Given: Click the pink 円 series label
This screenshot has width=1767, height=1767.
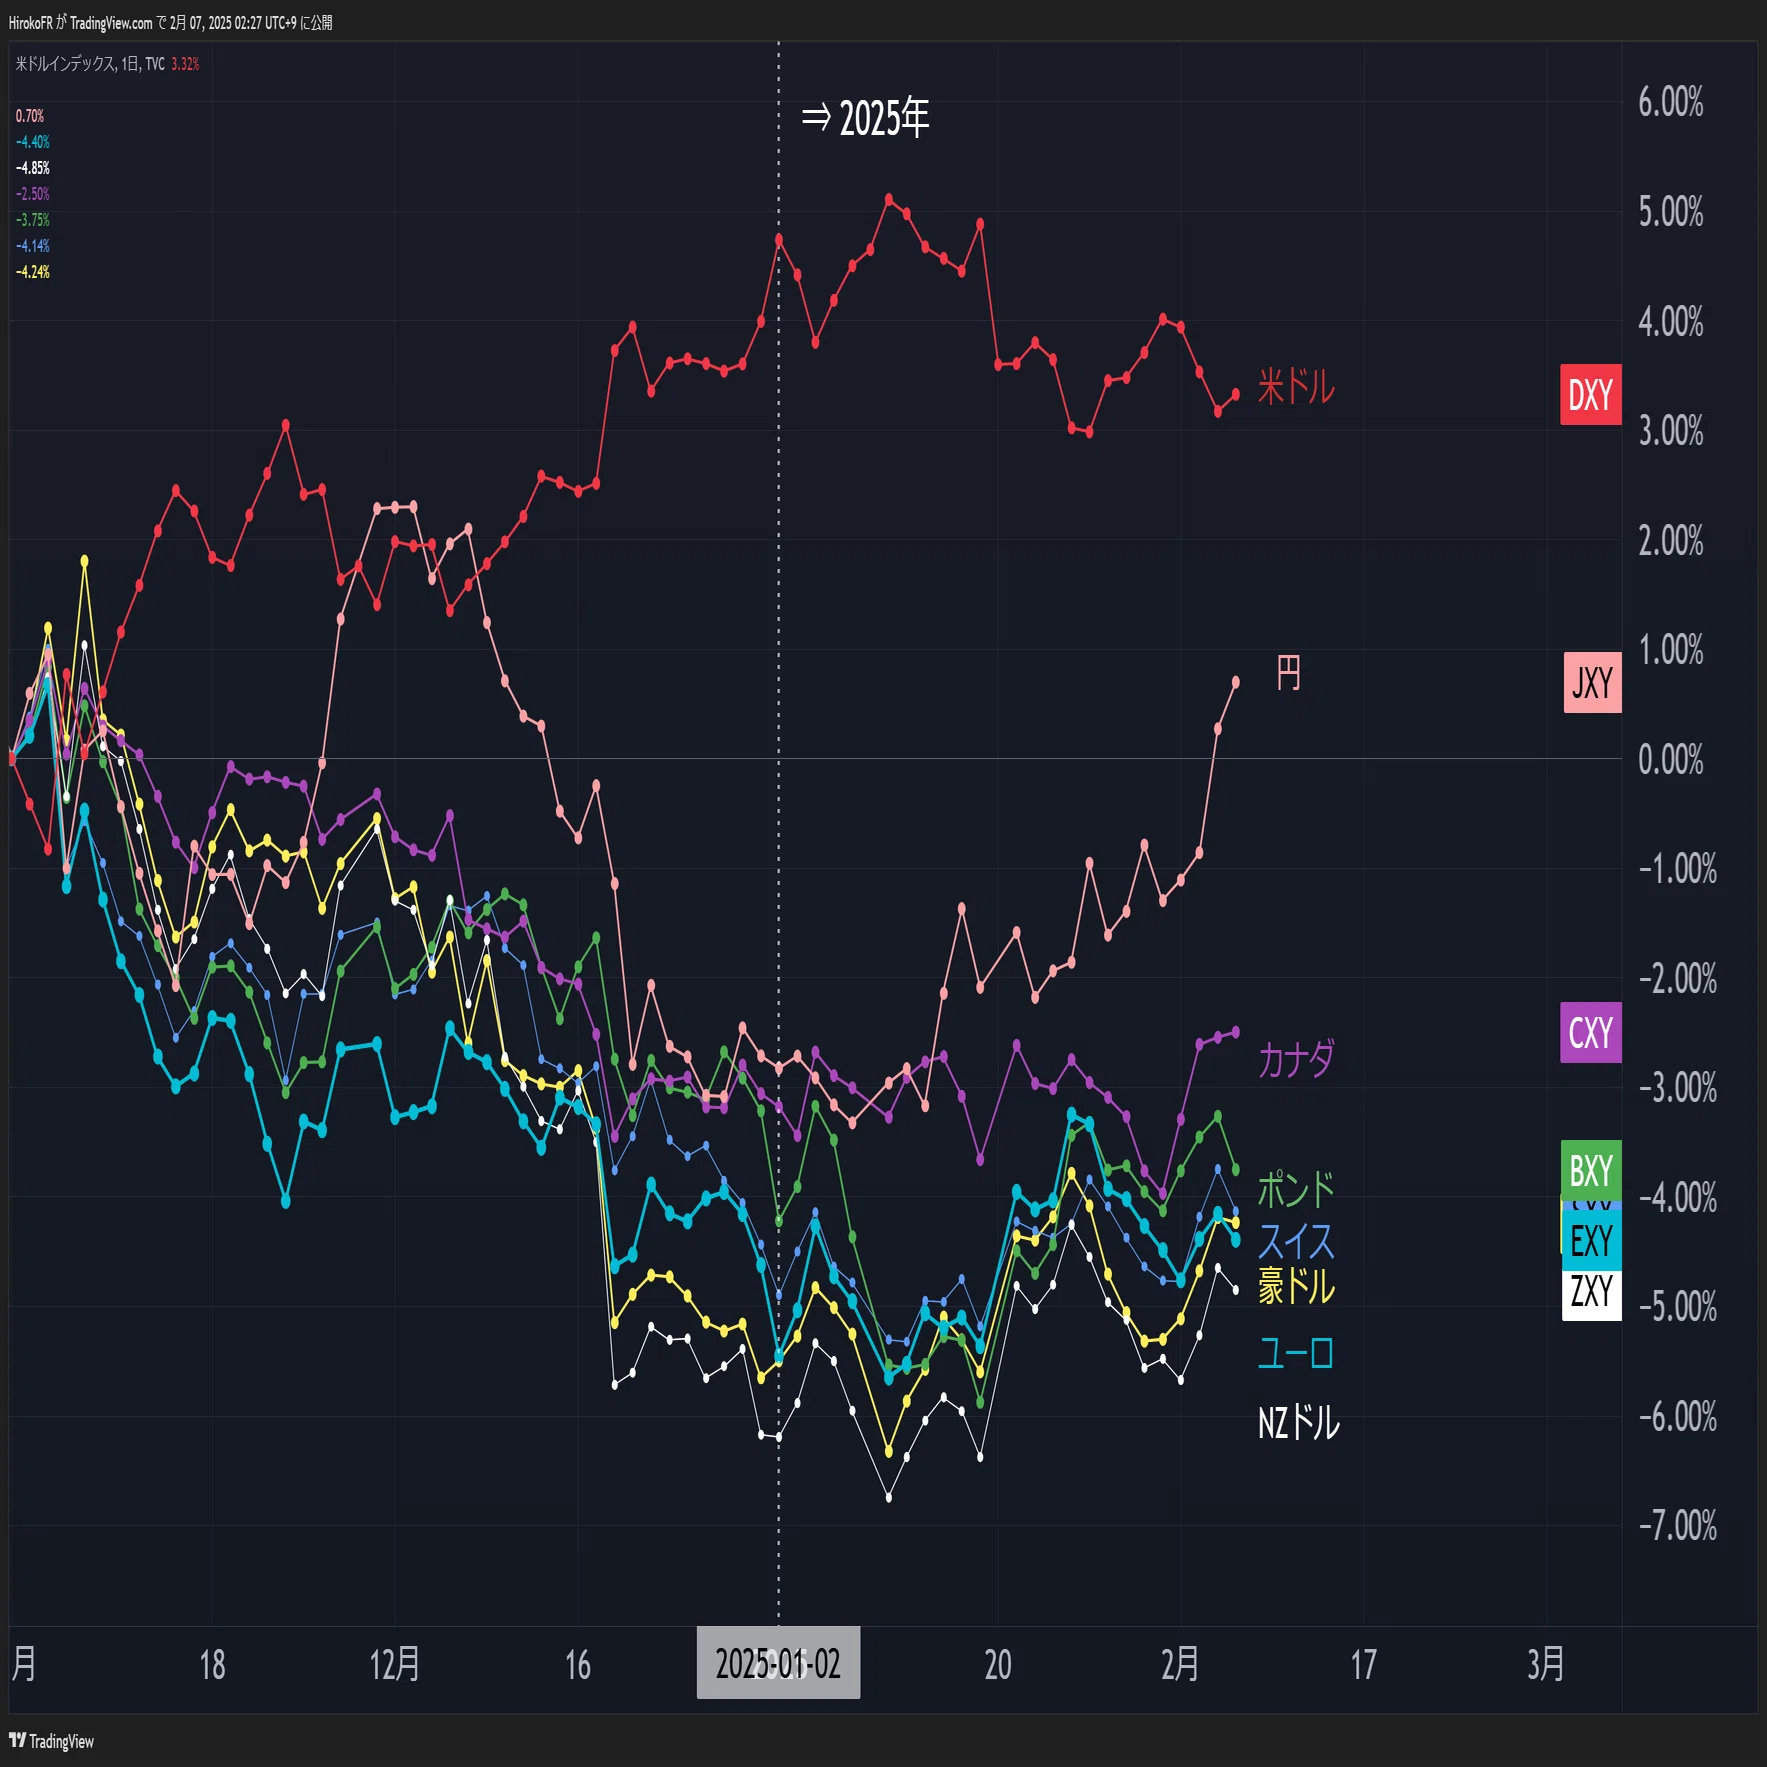Looking at the screenshot, I should click(1289, 673).
